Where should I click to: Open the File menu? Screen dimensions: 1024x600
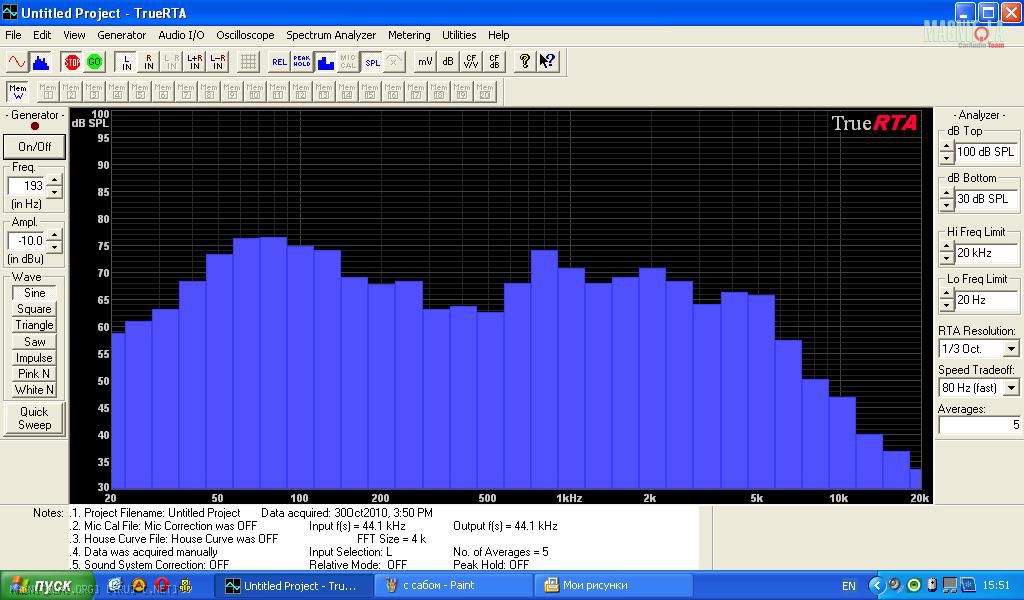[13, 35]
